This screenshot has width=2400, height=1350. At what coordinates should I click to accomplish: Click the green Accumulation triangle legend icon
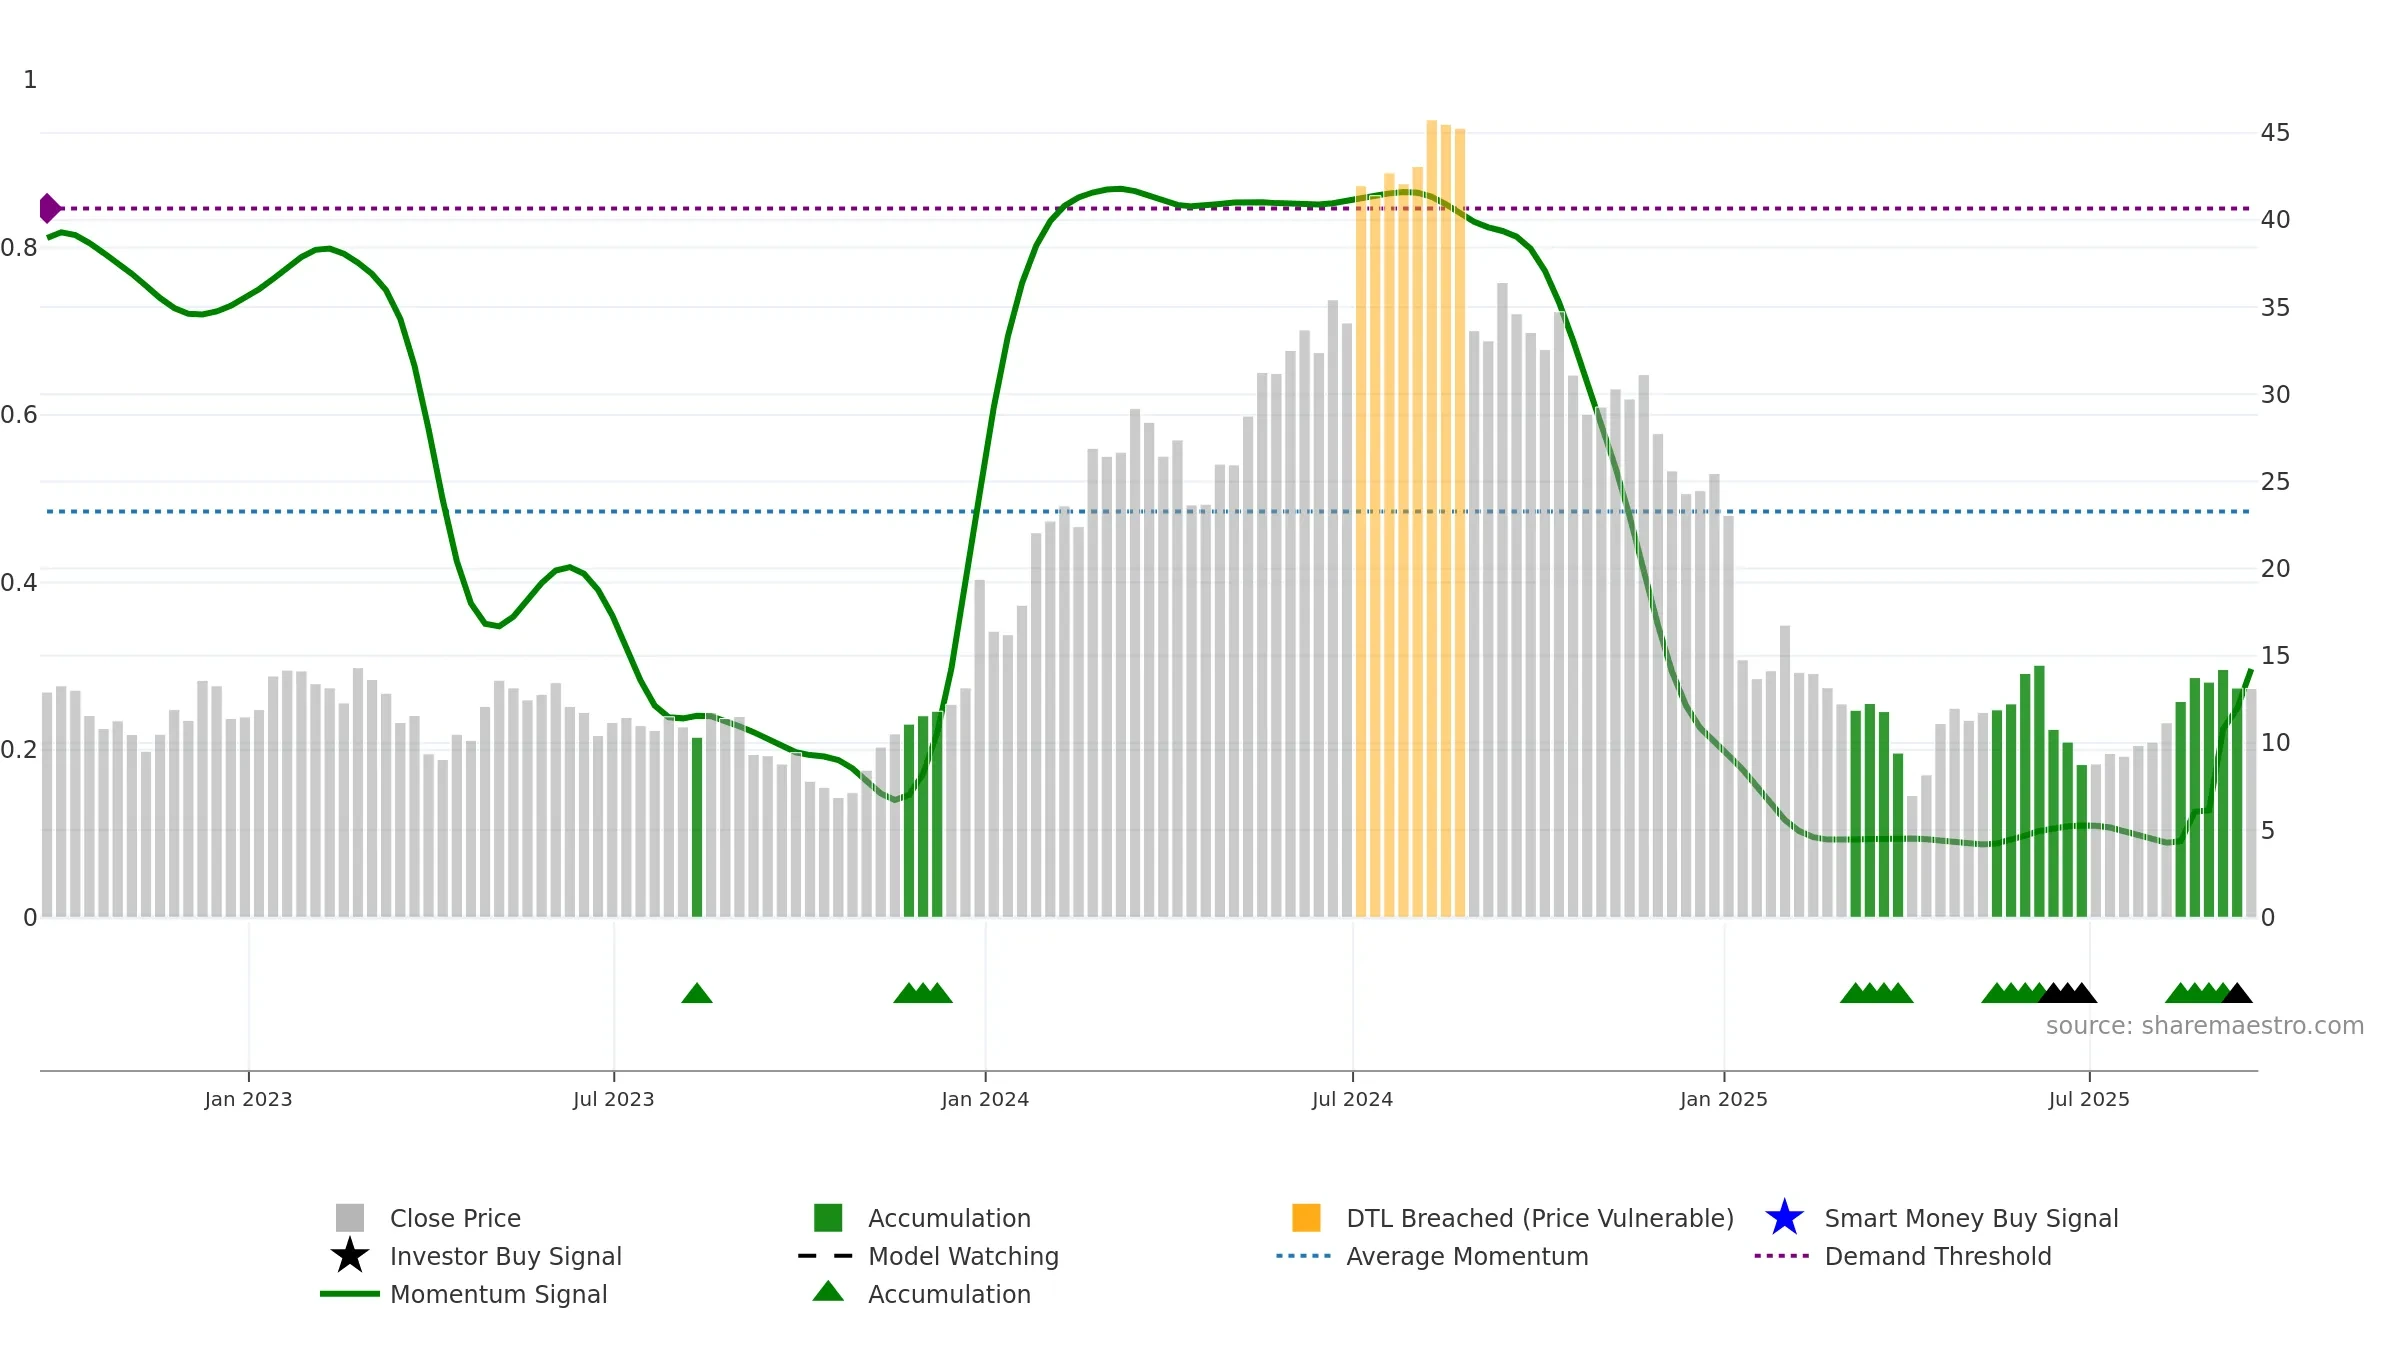828,1292
